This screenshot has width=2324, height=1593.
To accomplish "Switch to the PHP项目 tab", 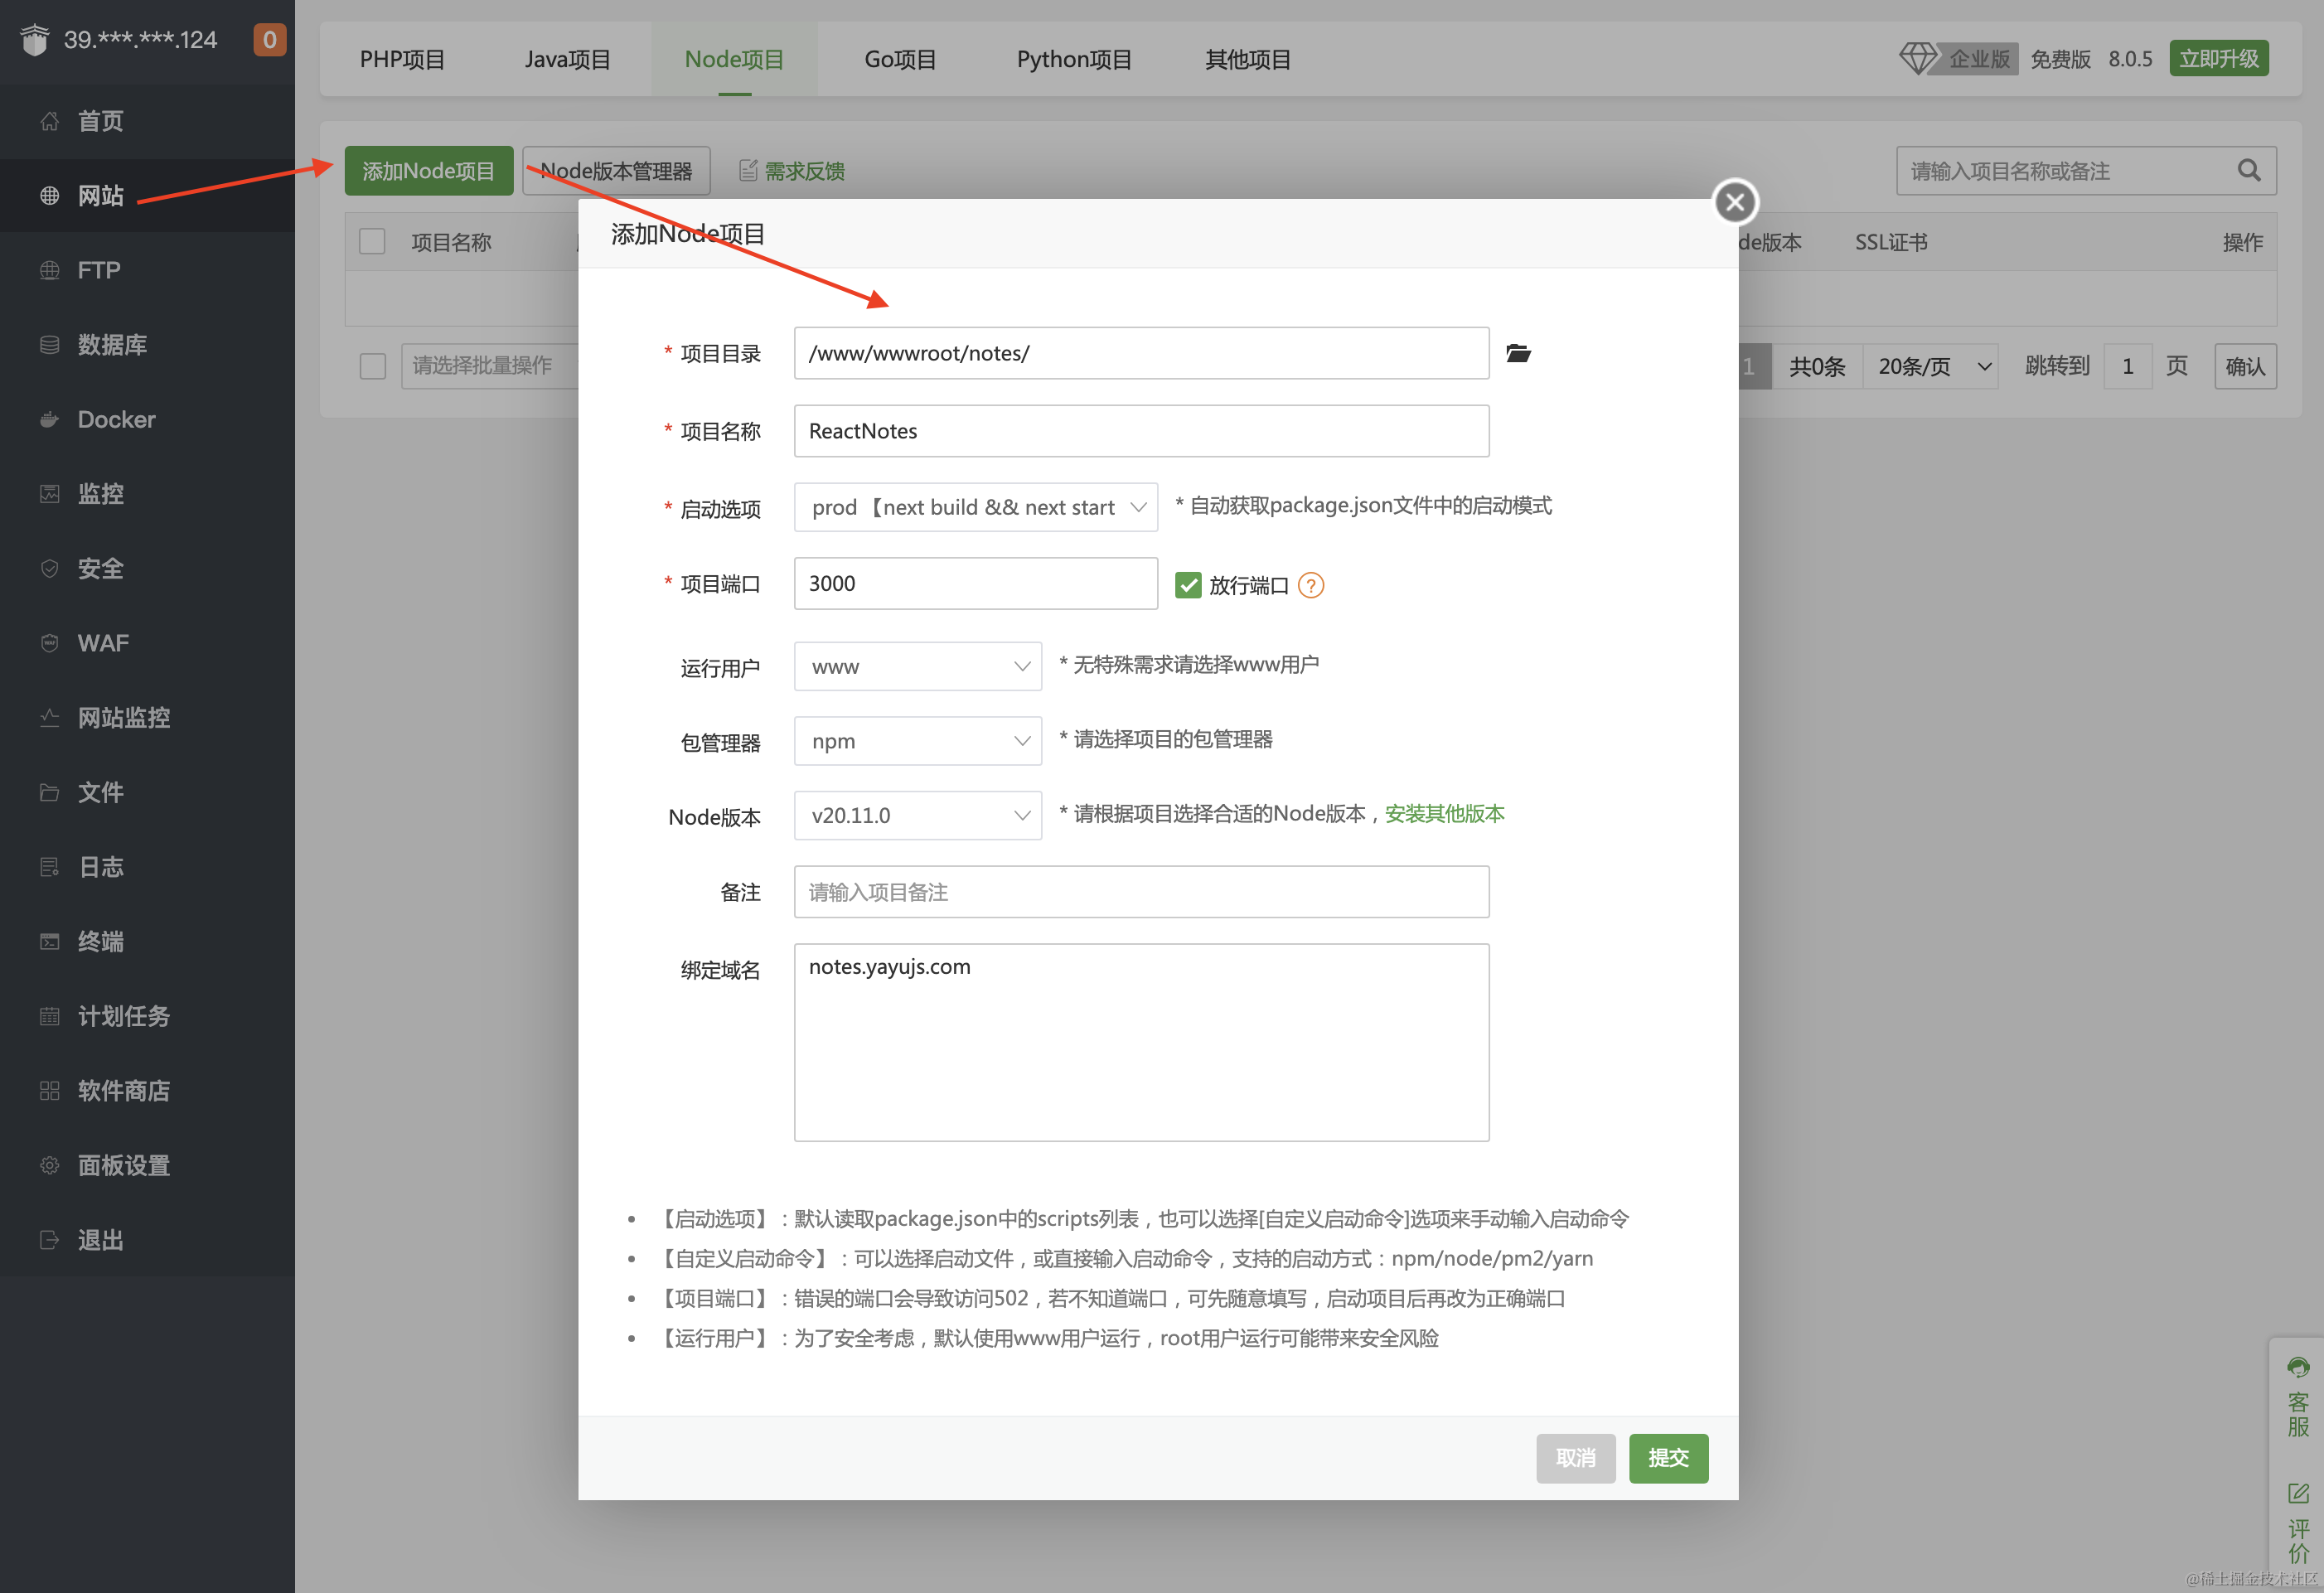I will (402, 59).
